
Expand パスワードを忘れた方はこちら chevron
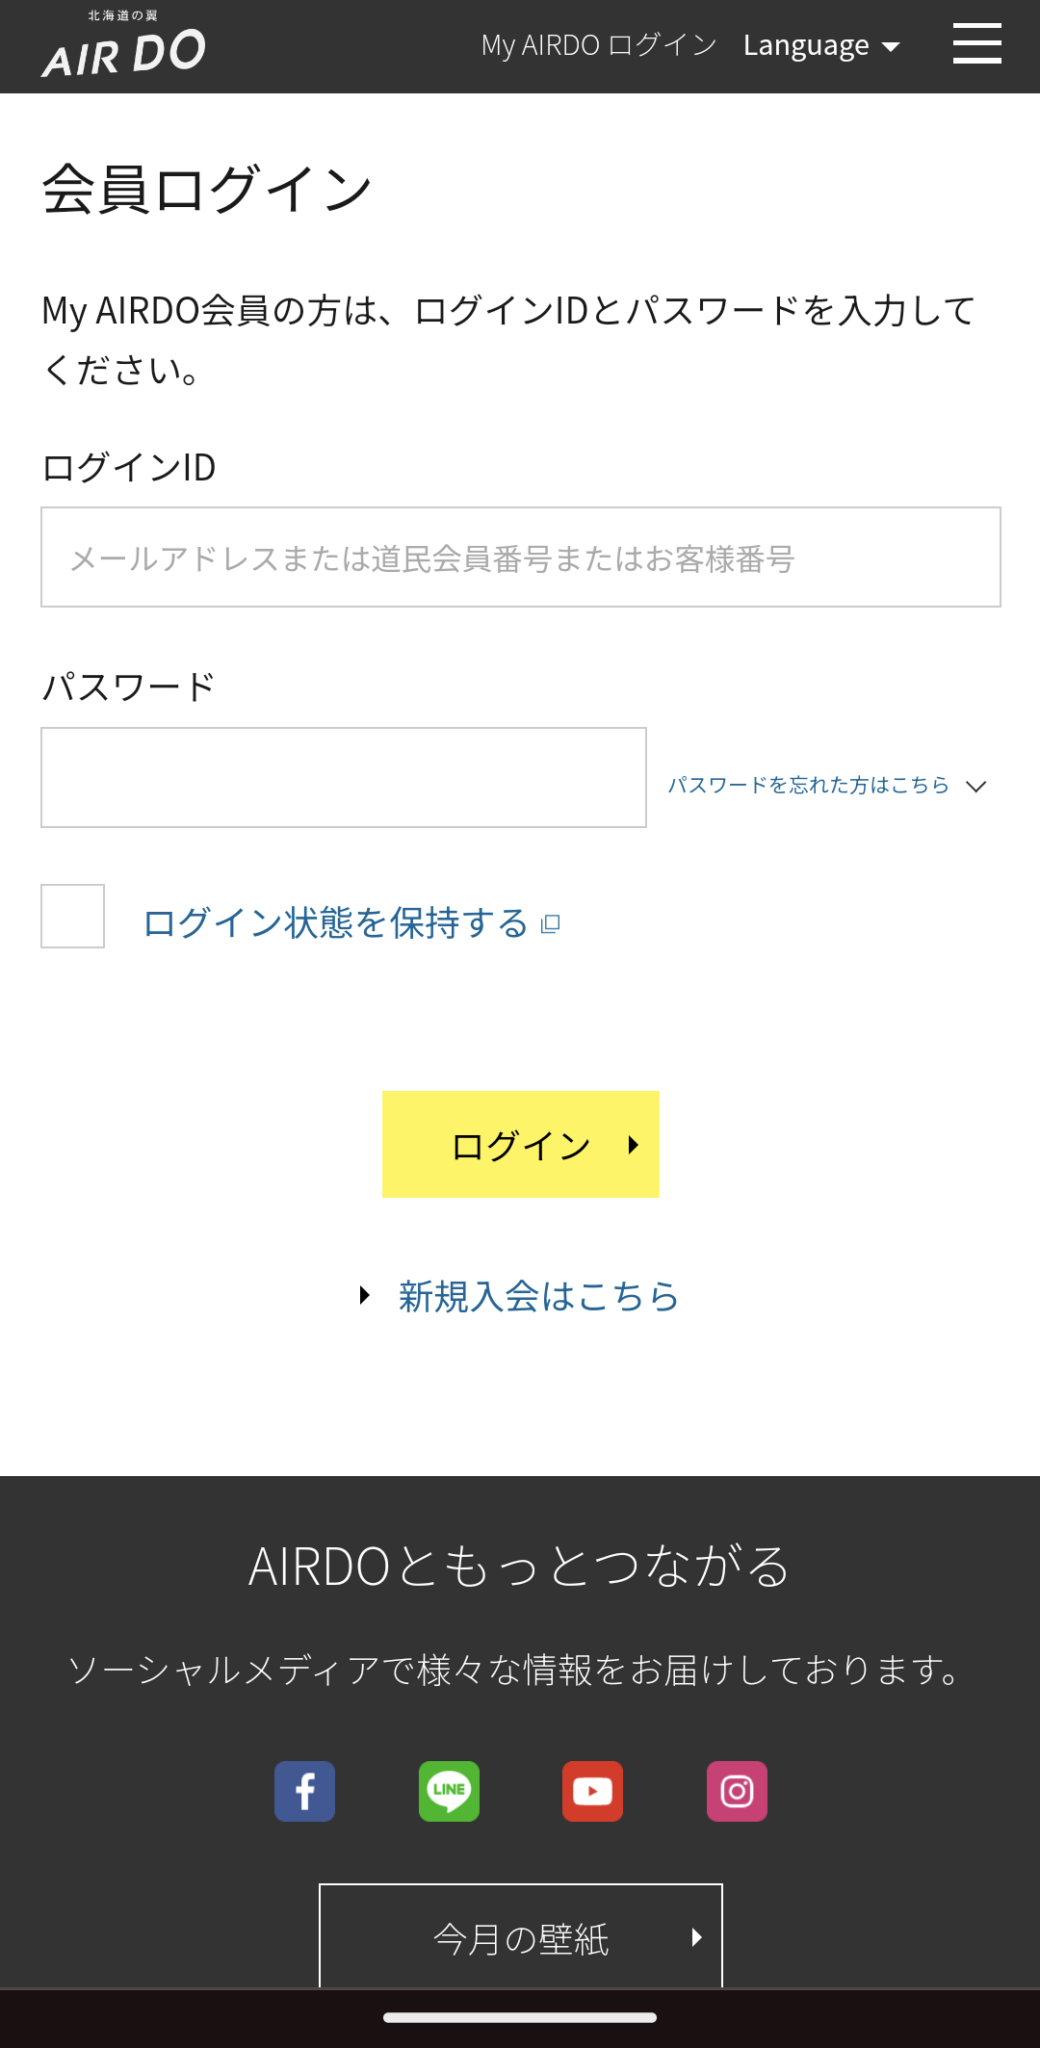(976, 786)
